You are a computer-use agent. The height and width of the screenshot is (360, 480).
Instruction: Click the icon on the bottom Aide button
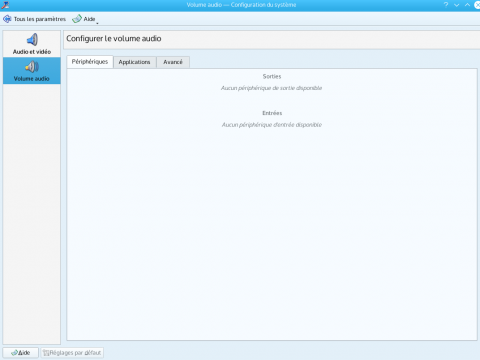[14, 353]
